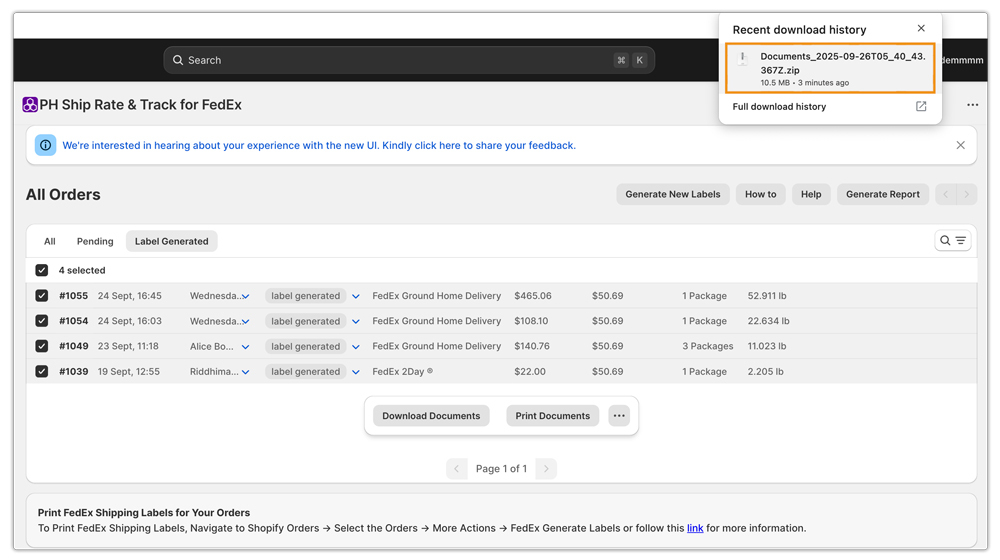Expand Riddhima... customer dropdown for order #1039

coord(246,372)
